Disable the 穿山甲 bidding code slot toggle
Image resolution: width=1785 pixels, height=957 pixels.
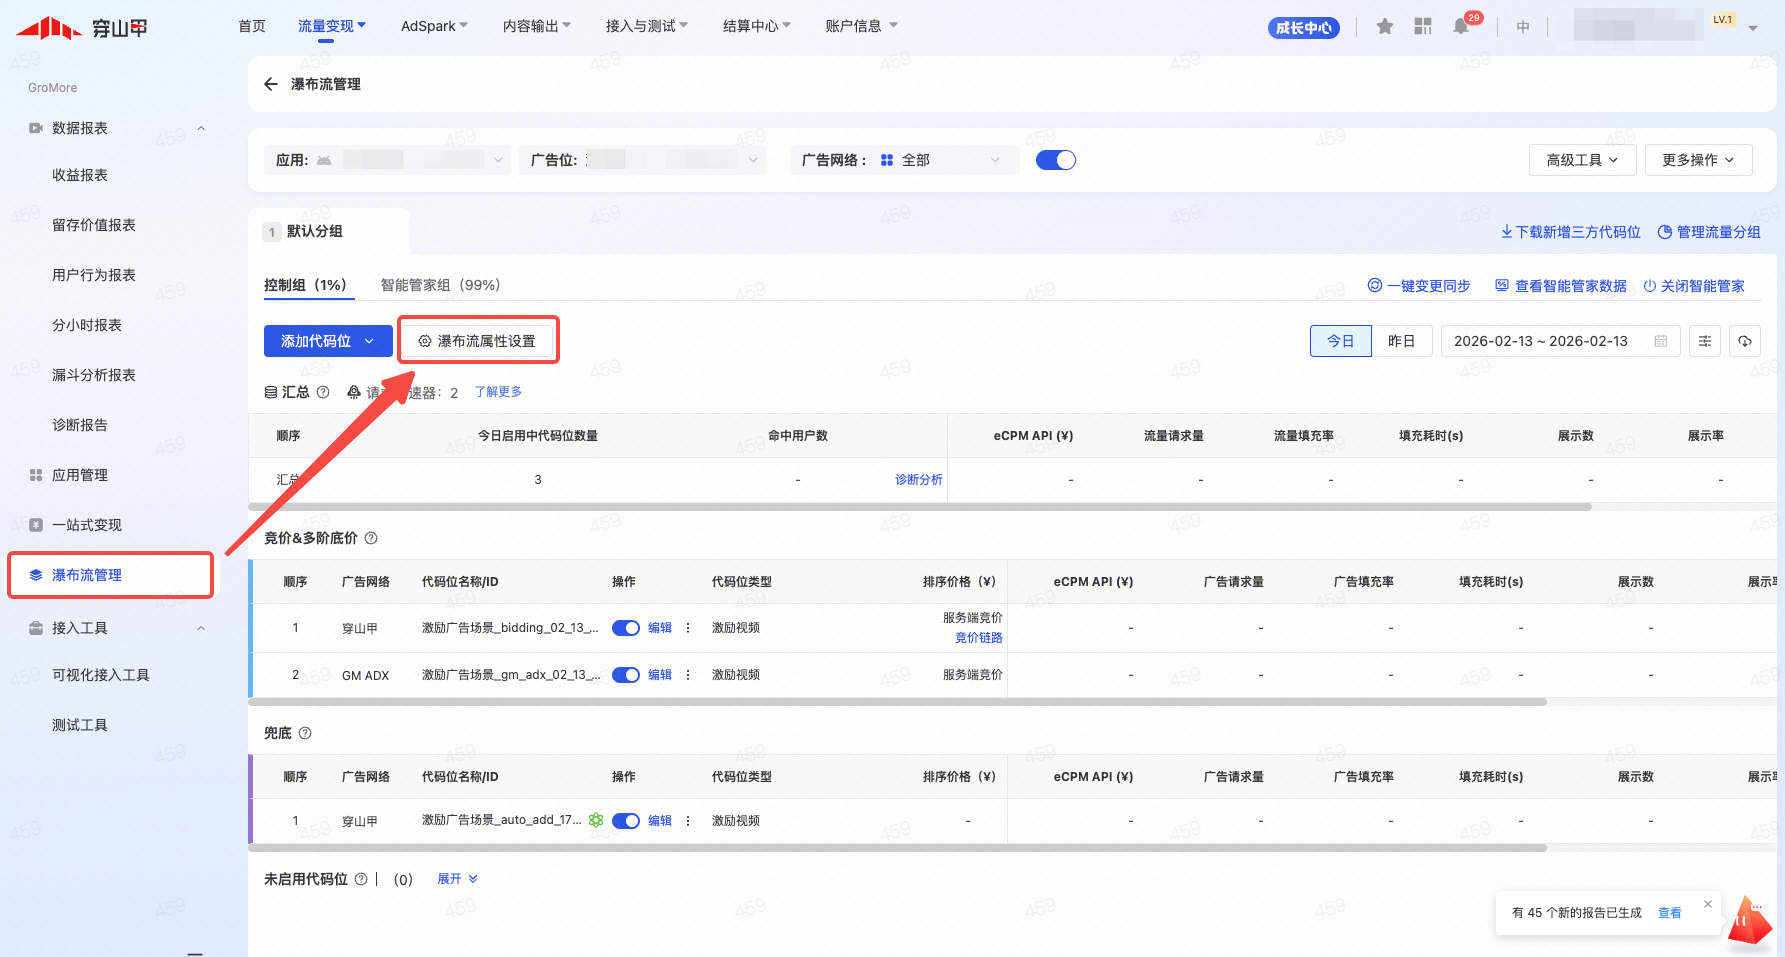coord(626,628)
